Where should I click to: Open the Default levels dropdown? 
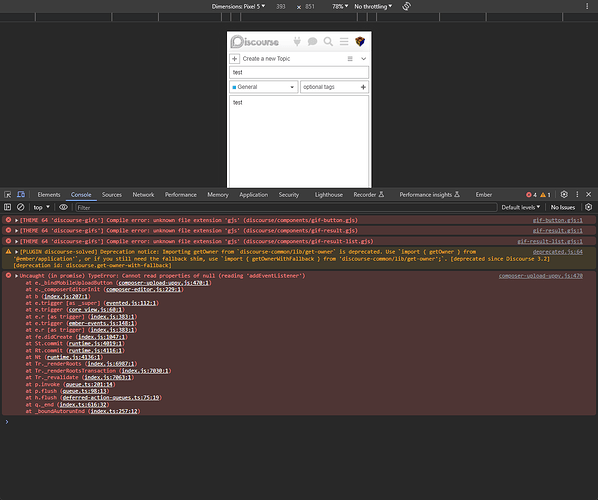point(521,207)
